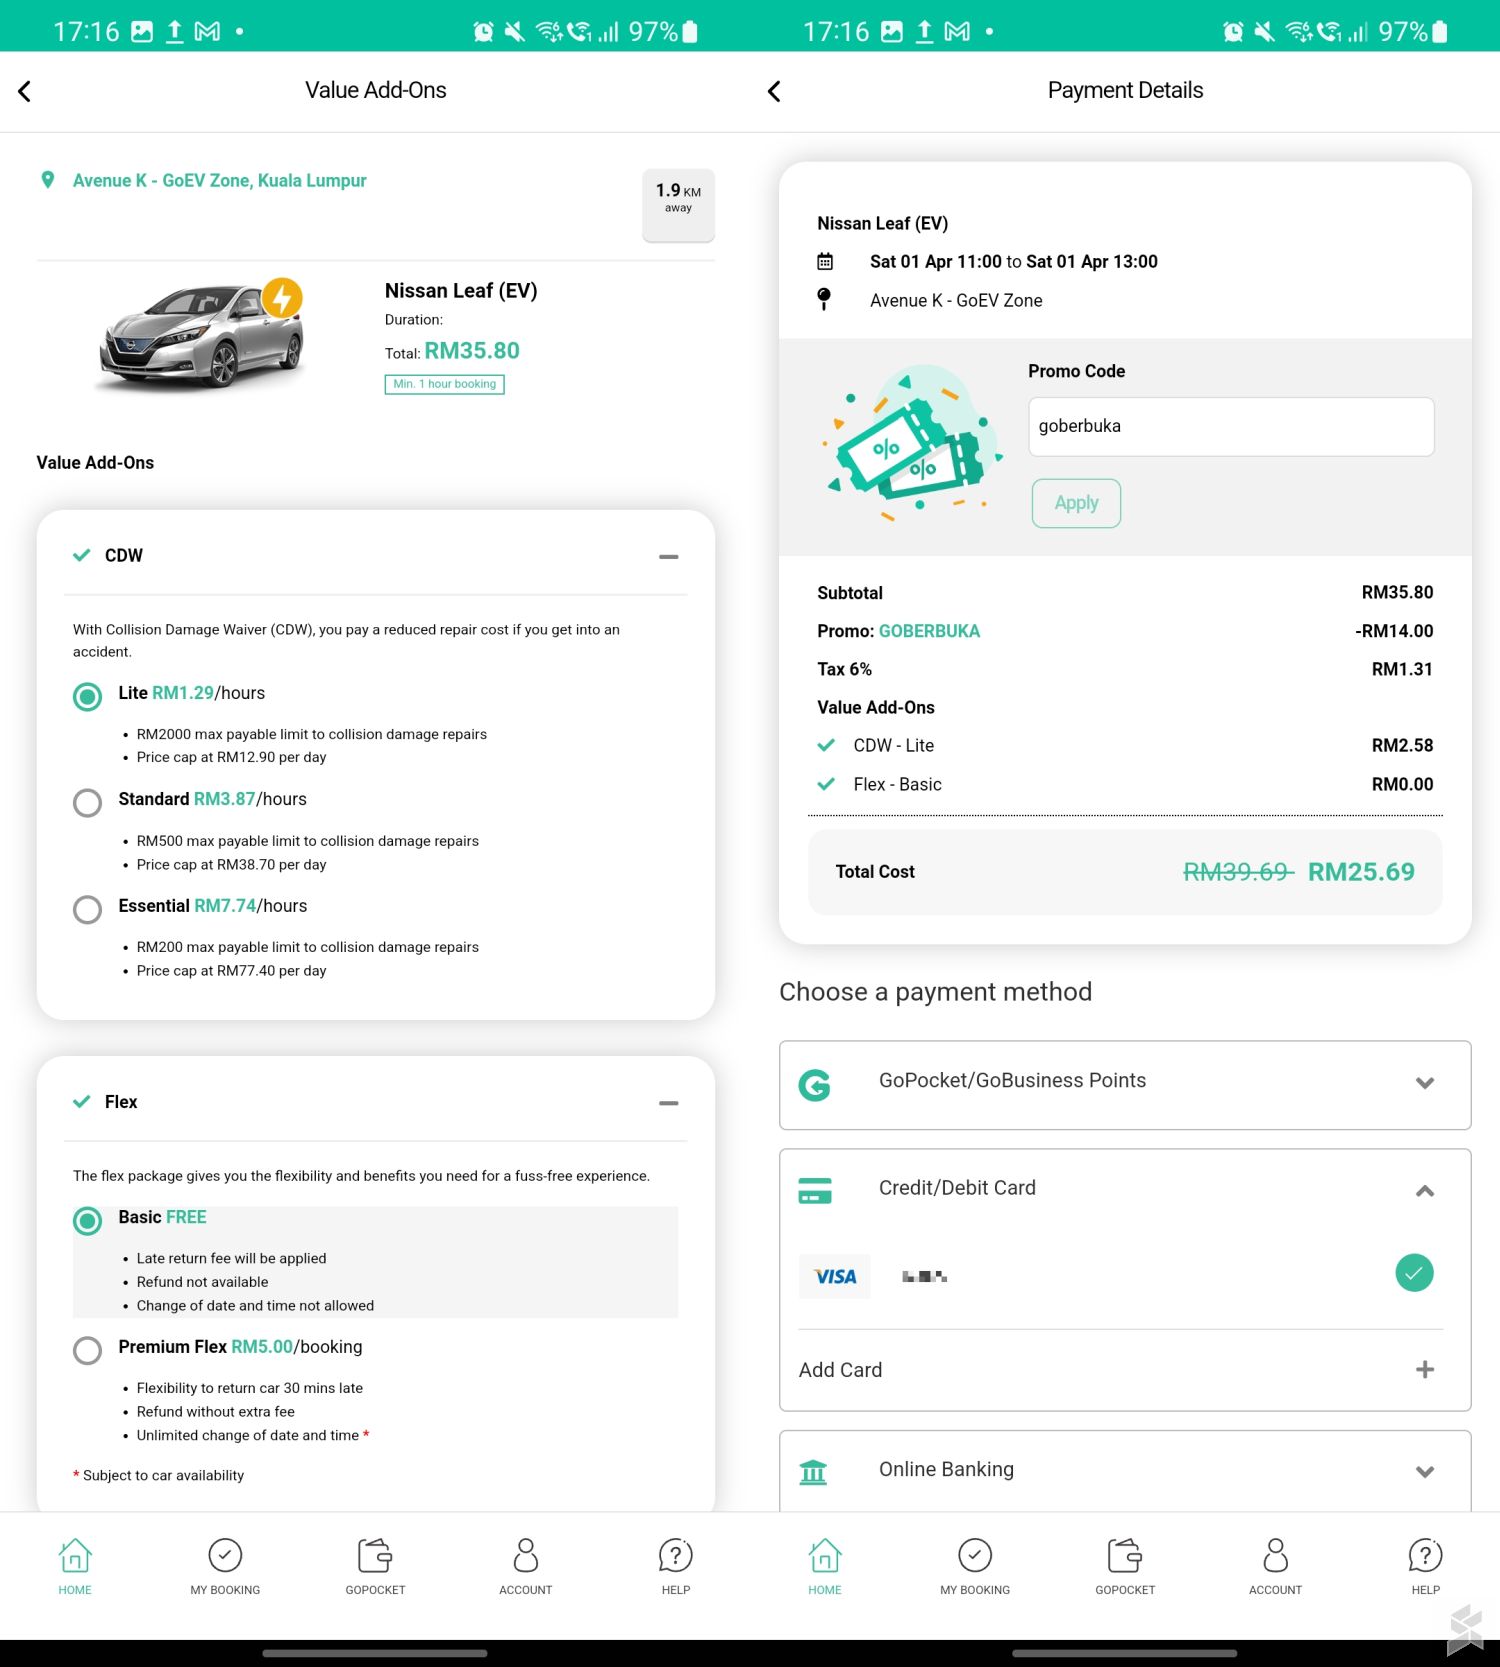Select the Standard RM3.87/hours CDW option
This screenshot has height=1667, width=1500.
tap(87, 802)
